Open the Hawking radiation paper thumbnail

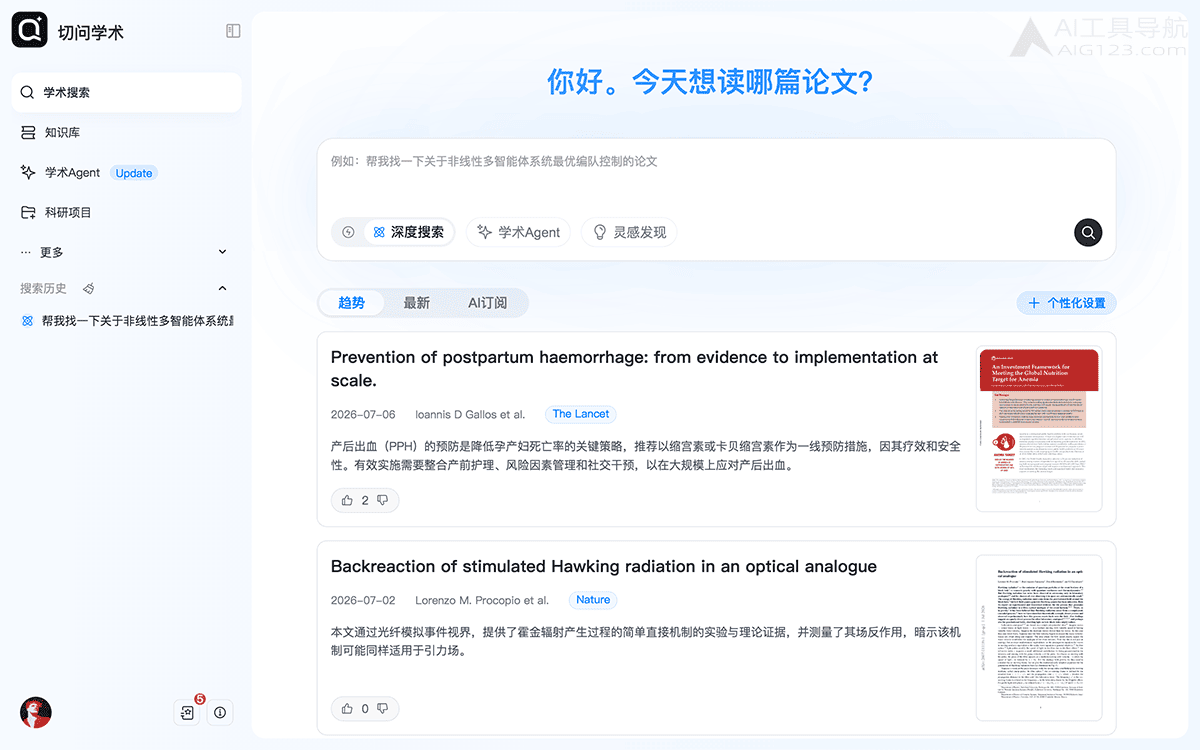point(1039,638)
